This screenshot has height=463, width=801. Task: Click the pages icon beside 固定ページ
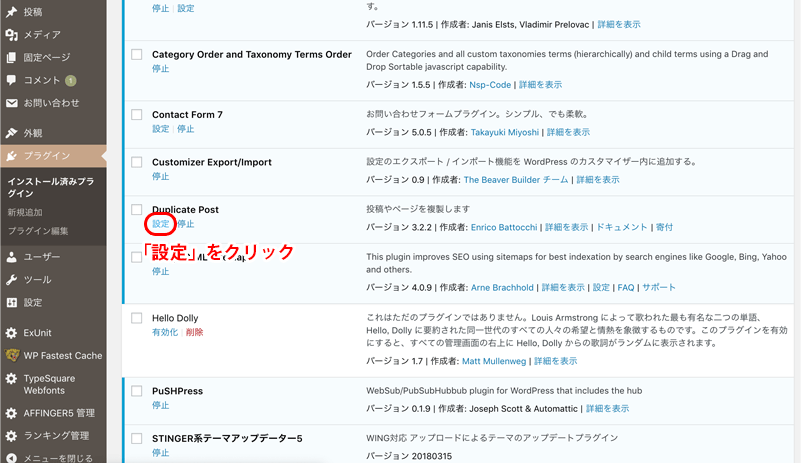coord(11,58)
